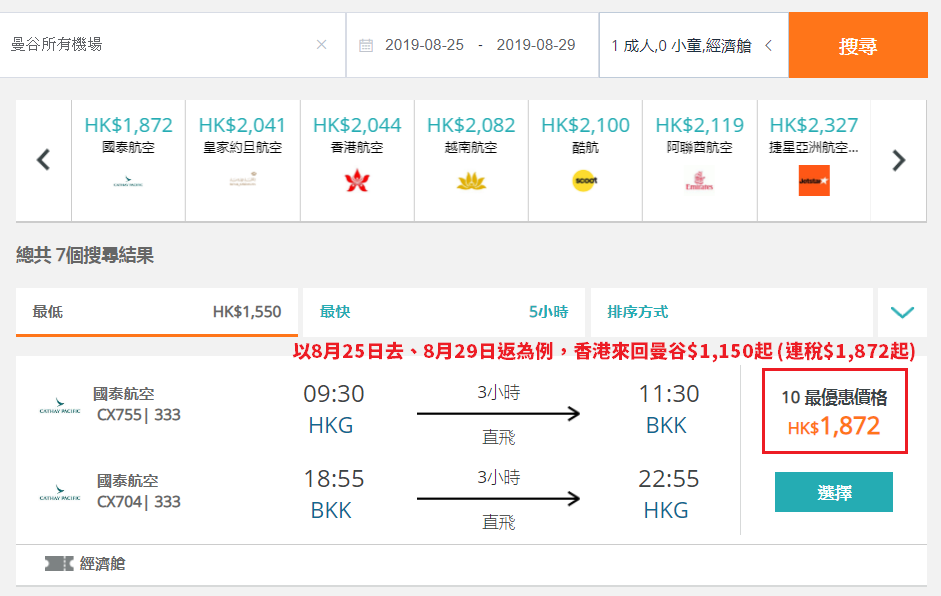The width and height of the screenshot is (941, 596).
Task: Show next airlines in carousel
Action: pos(898,160)
